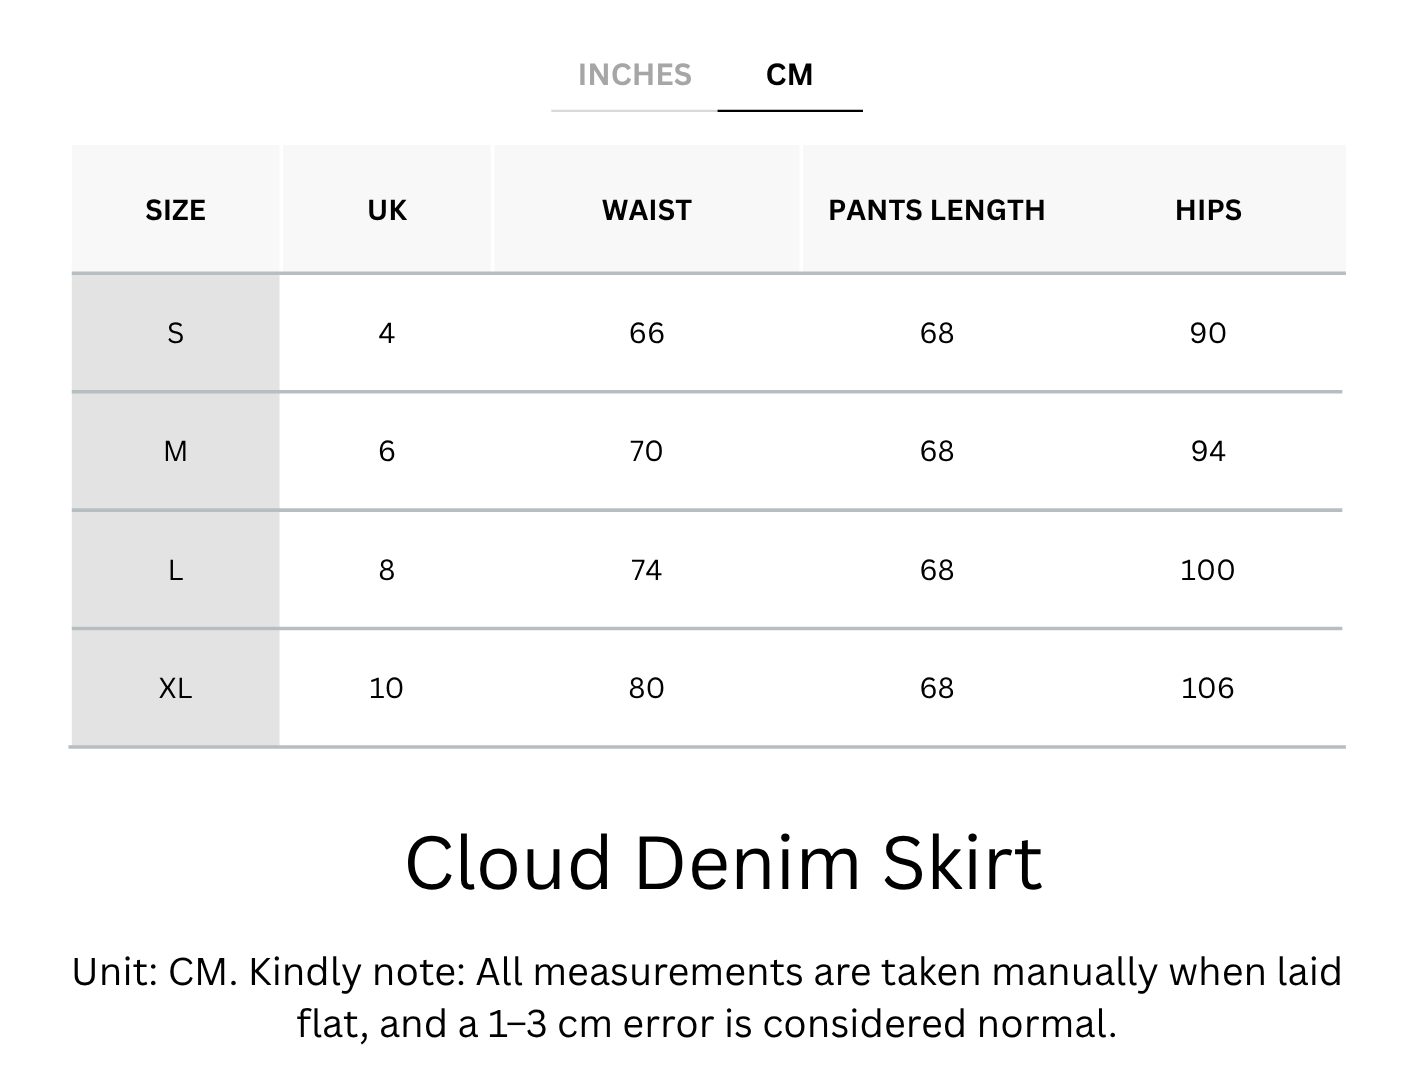Click the hips value 100 cell

tap(1208, 570)
